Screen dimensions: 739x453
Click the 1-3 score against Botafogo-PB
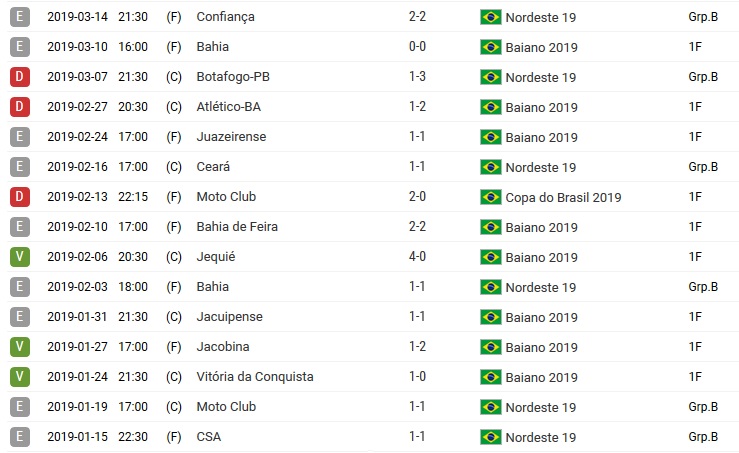418,77
